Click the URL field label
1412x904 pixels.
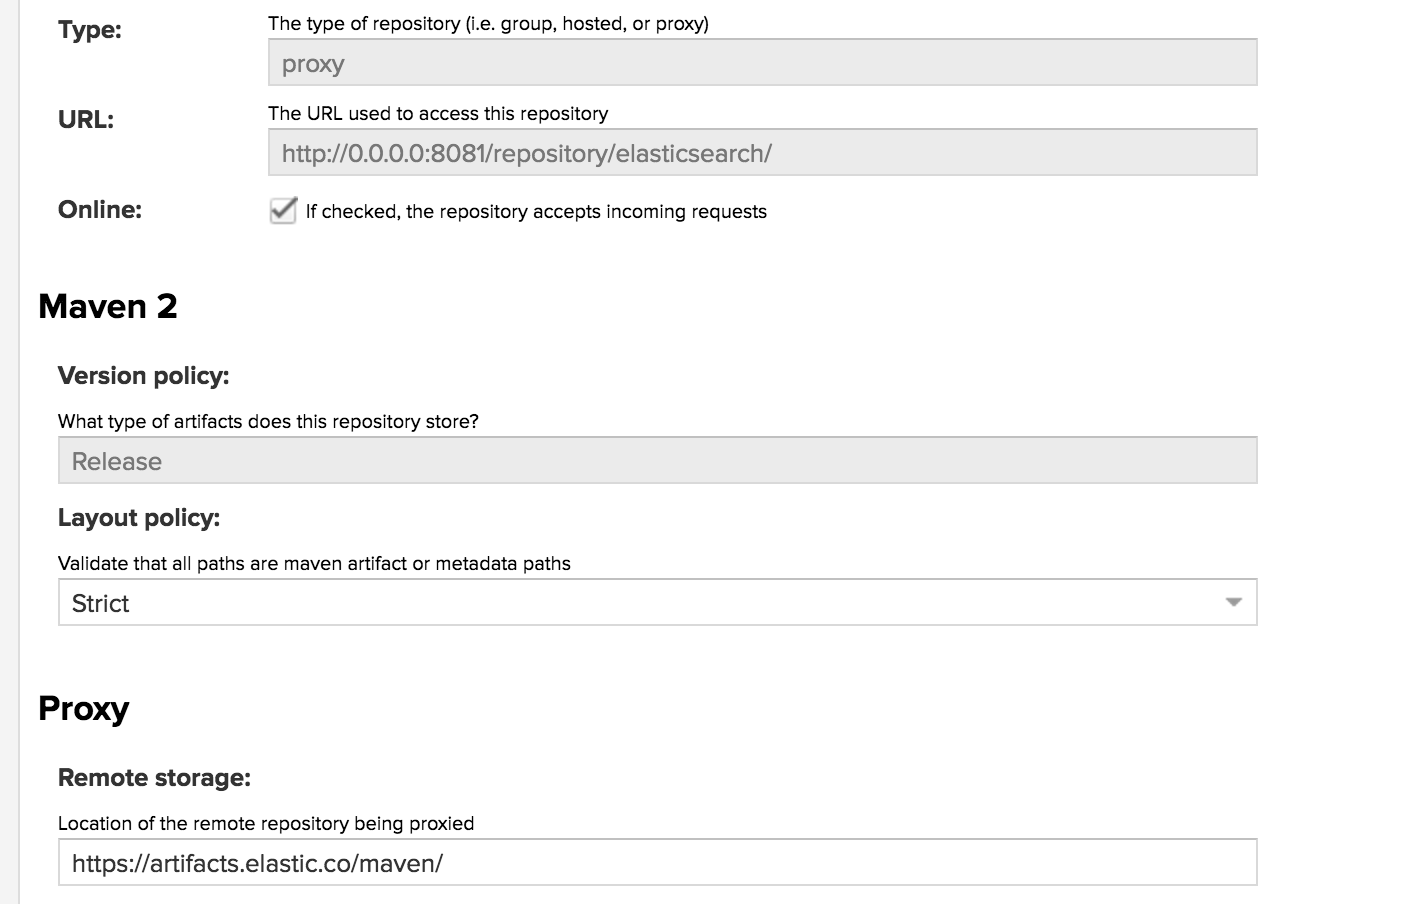point(85,119)
